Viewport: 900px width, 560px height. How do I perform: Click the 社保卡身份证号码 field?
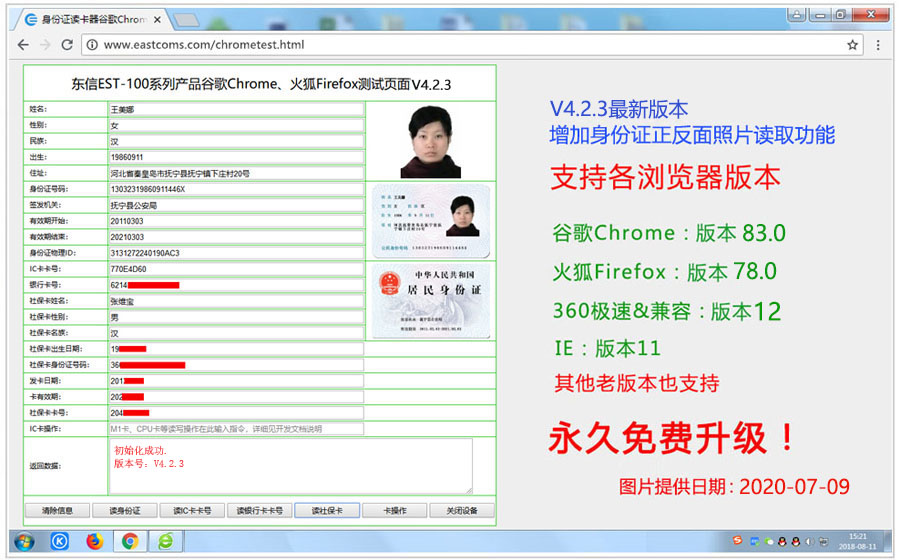[236, 365]
